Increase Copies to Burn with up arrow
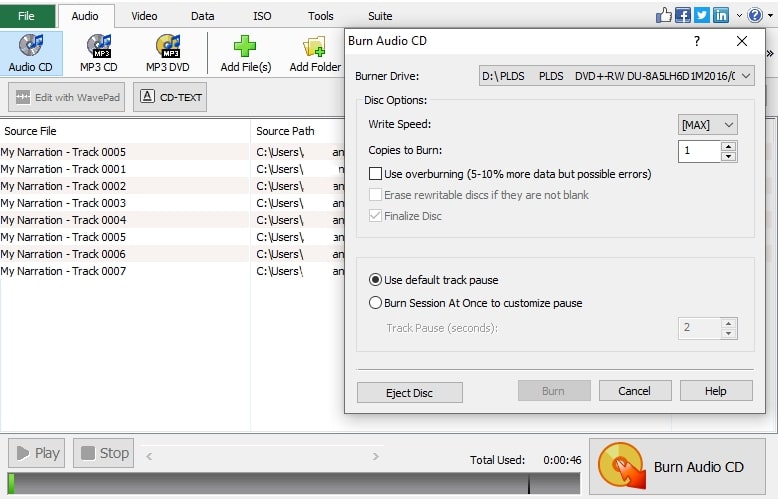Viewport: 778px width, 502px height. tap(728, 146)
